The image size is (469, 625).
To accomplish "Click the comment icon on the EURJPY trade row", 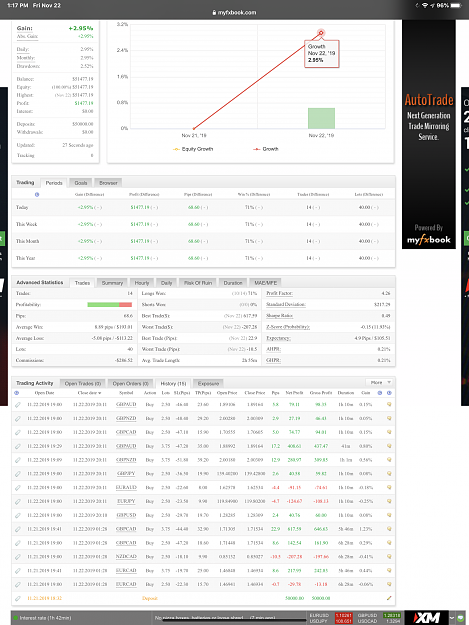I will pos(389,501).
